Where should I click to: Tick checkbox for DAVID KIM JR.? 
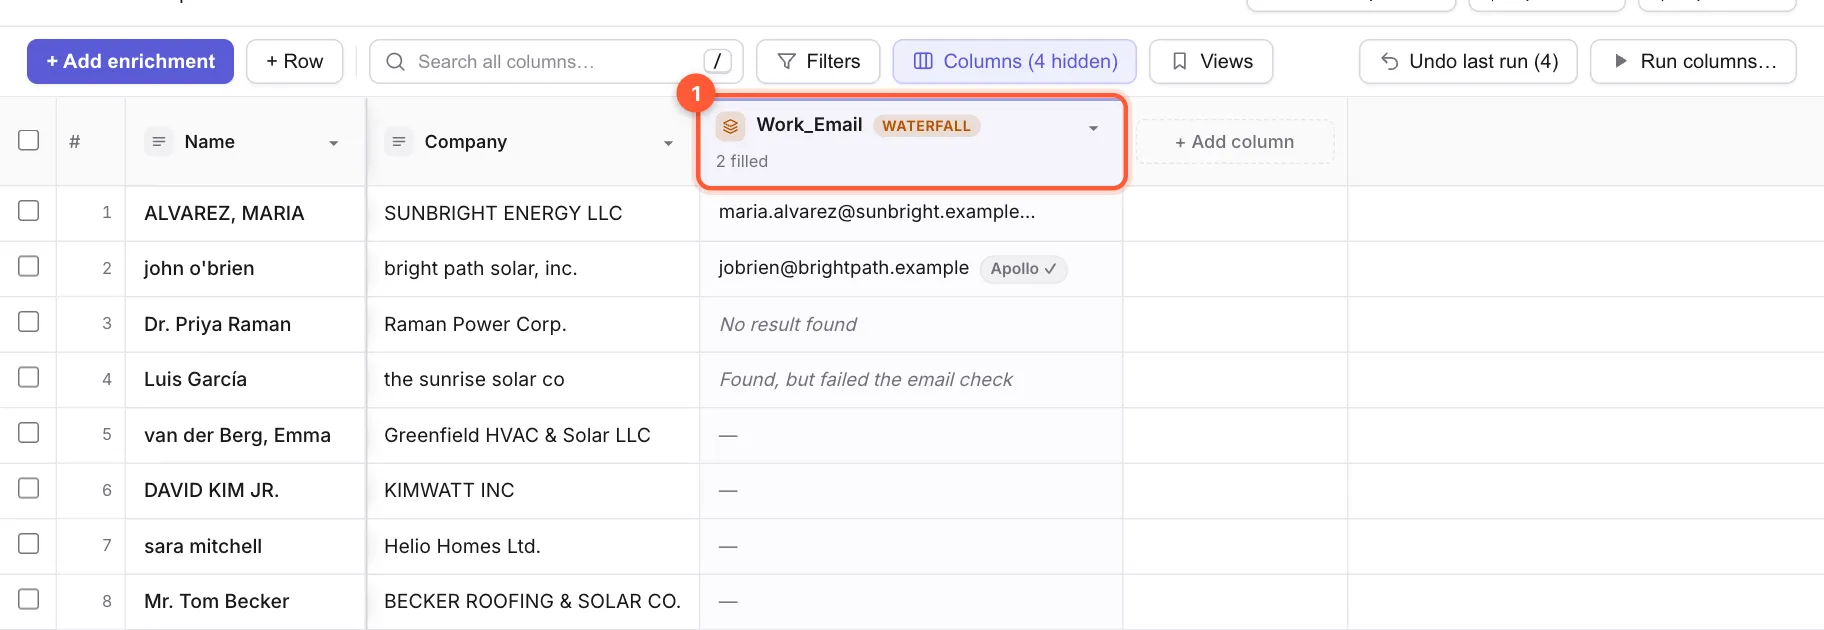pyautogui.click(x=29, y=488)
